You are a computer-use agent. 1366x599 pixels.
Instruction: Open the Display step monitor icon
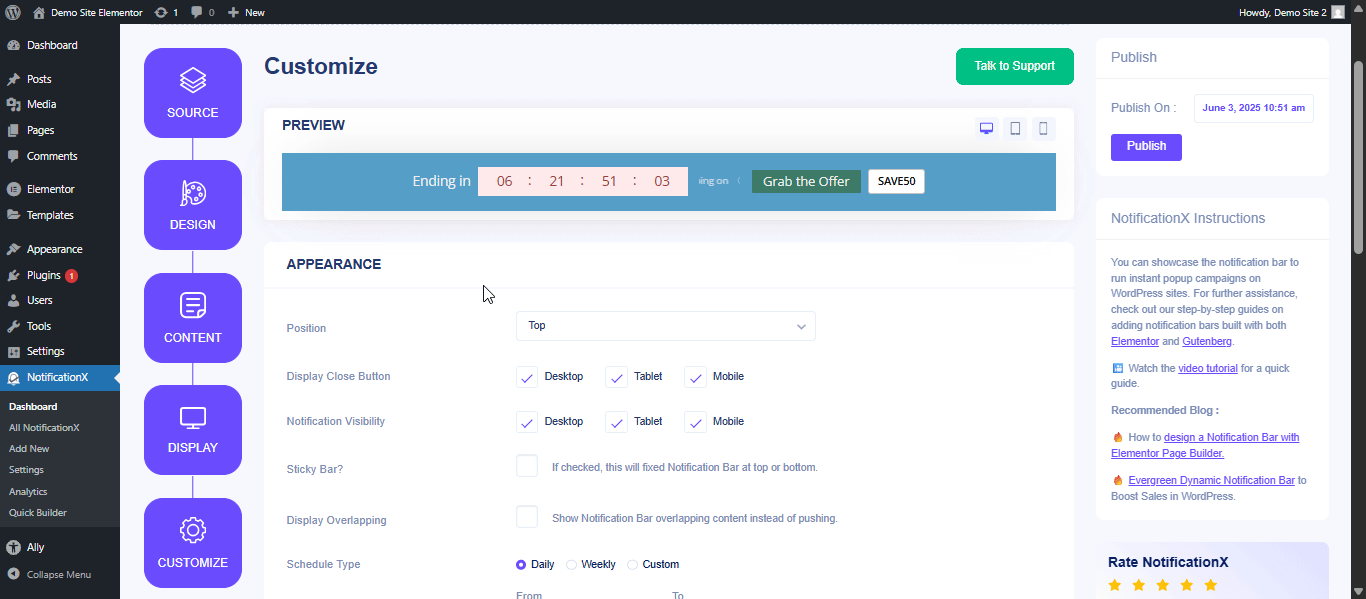(x=193, y=417)
